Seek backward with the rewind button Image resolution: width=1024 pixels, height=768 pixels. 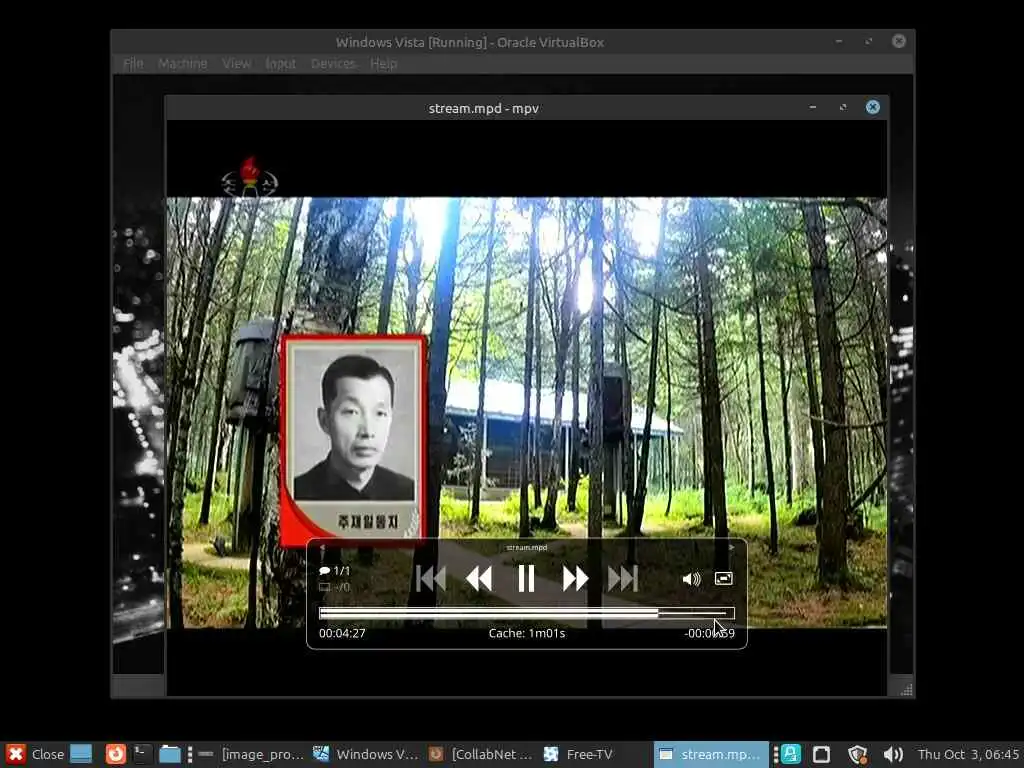click(479, 579)
